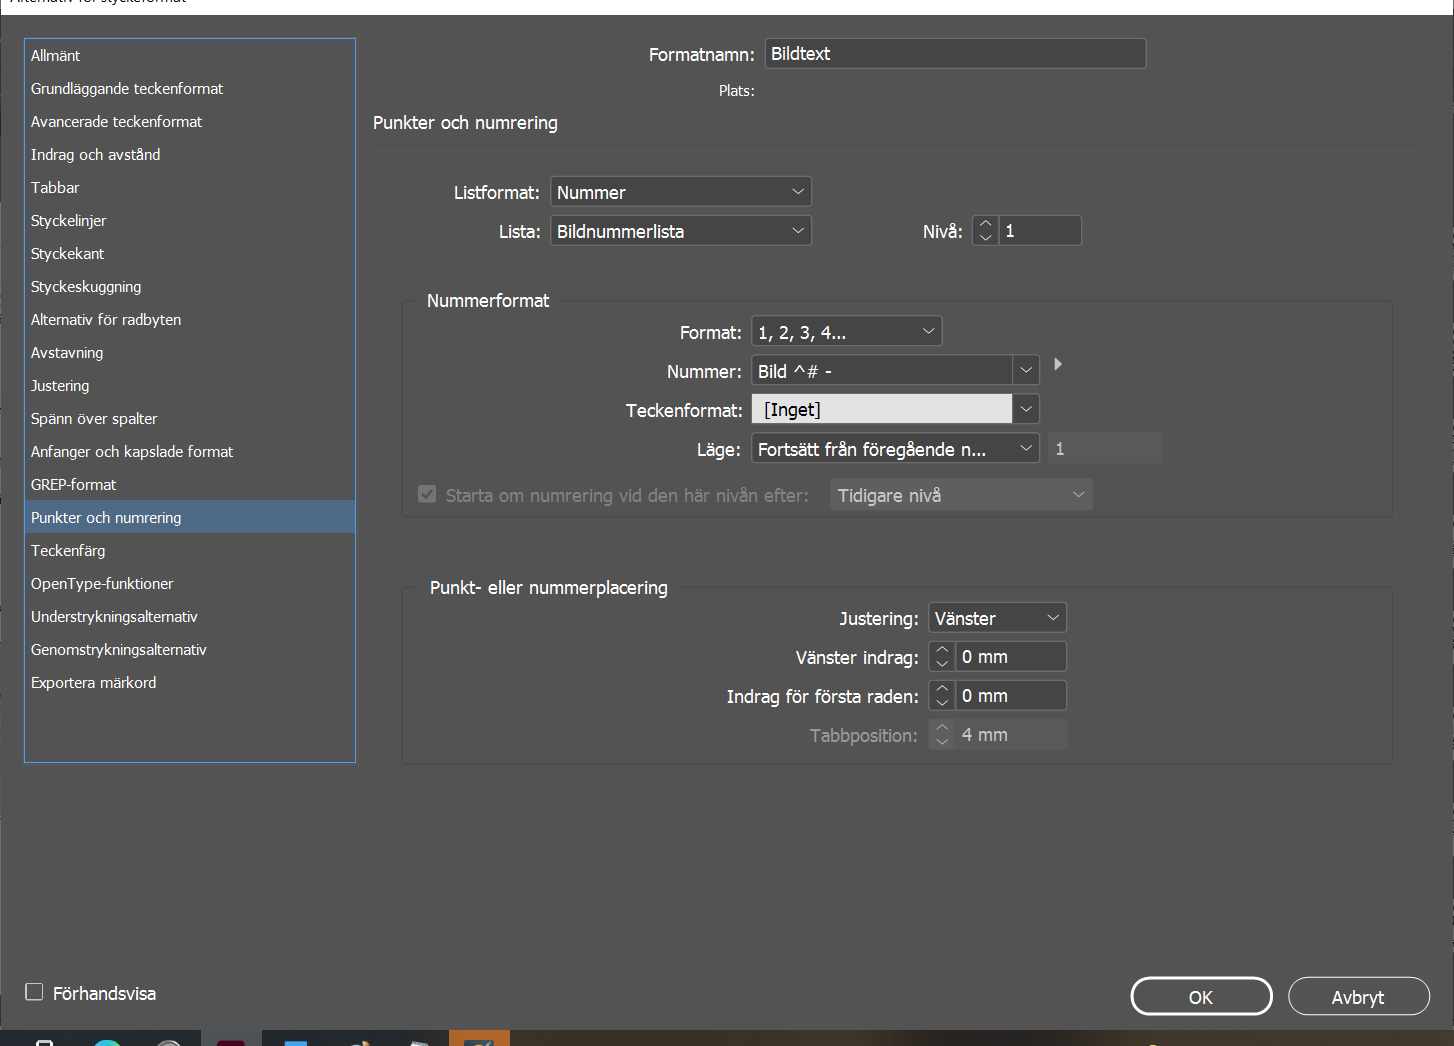Confirm changes with the OK button
Image resolution: width=1454 pixels, height=1046 pixels.
point(1200,996)
